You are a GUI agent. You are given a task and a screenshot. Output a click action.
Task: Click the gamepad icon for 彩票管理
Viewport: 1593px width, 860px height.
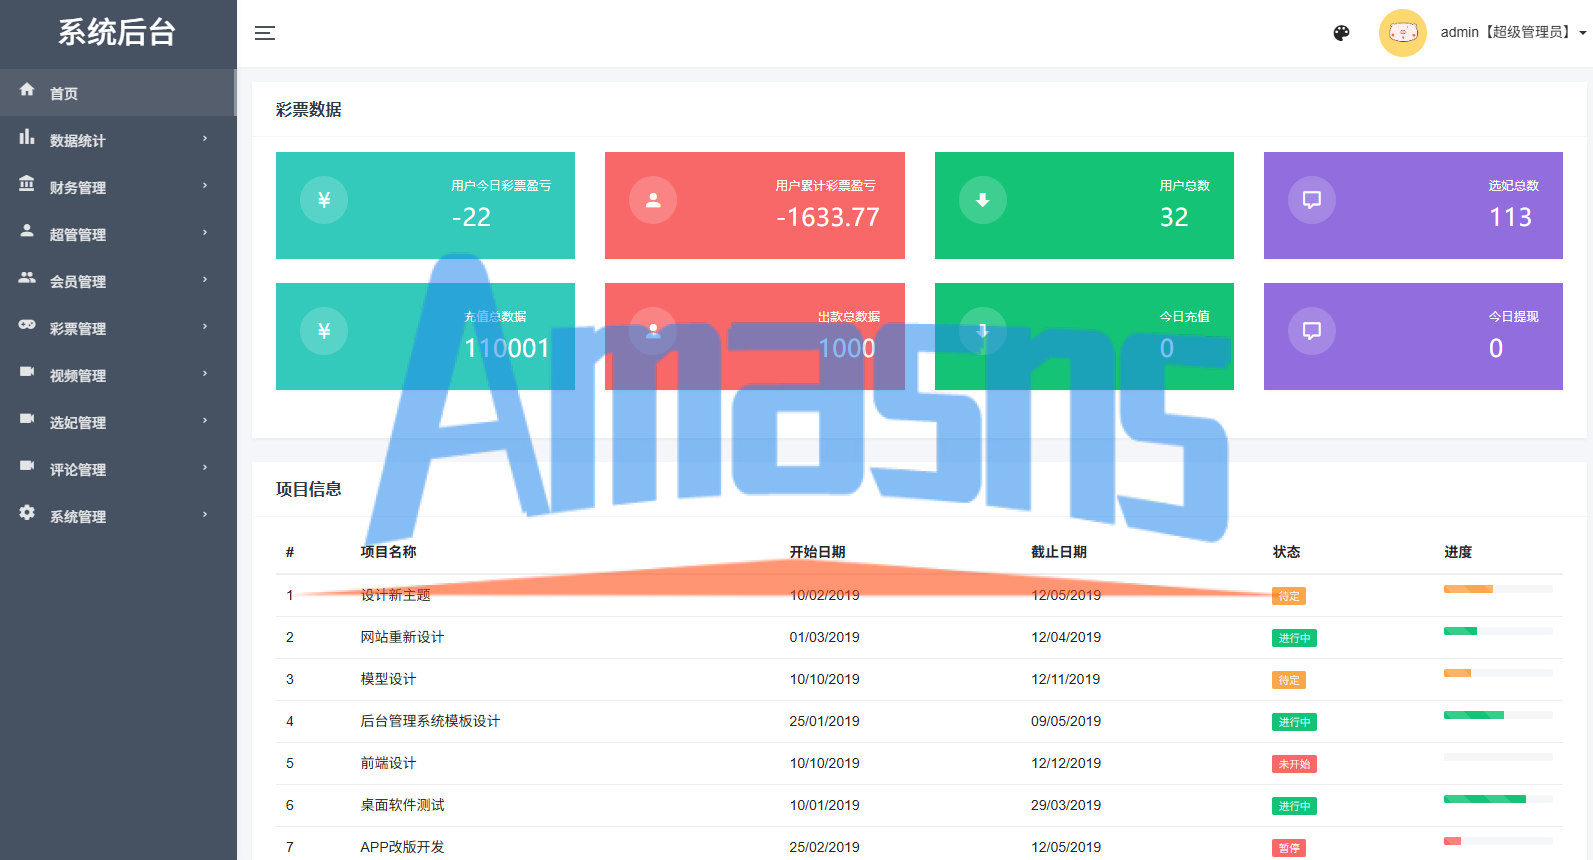pyautogui.click(x=27, y=325)
